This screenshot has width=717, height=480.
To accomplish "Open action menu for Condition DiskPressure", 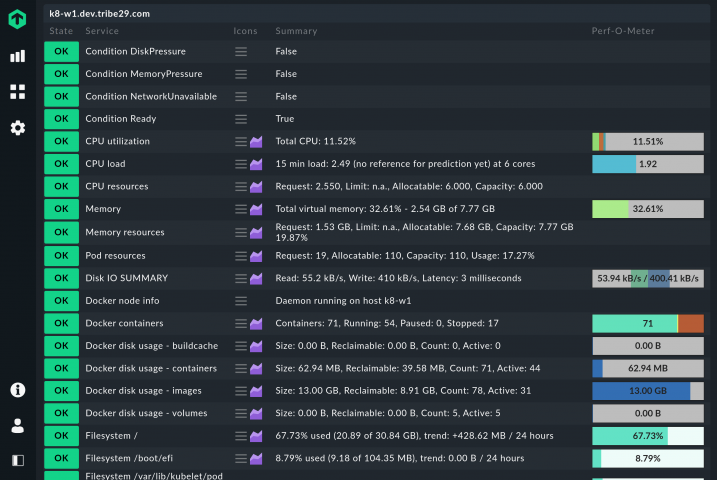I will click(x=241, y=52).
